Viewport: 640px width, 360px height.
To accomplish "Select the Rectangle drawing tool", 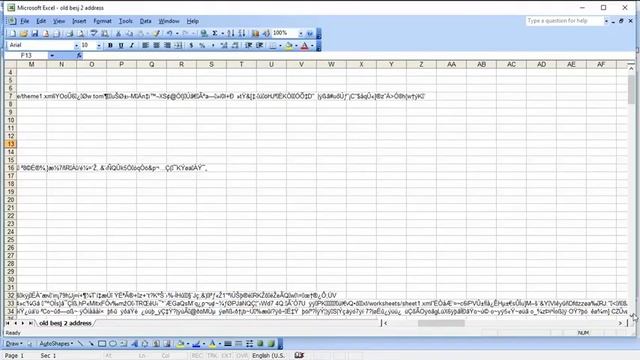I will (x=102, y=344).
